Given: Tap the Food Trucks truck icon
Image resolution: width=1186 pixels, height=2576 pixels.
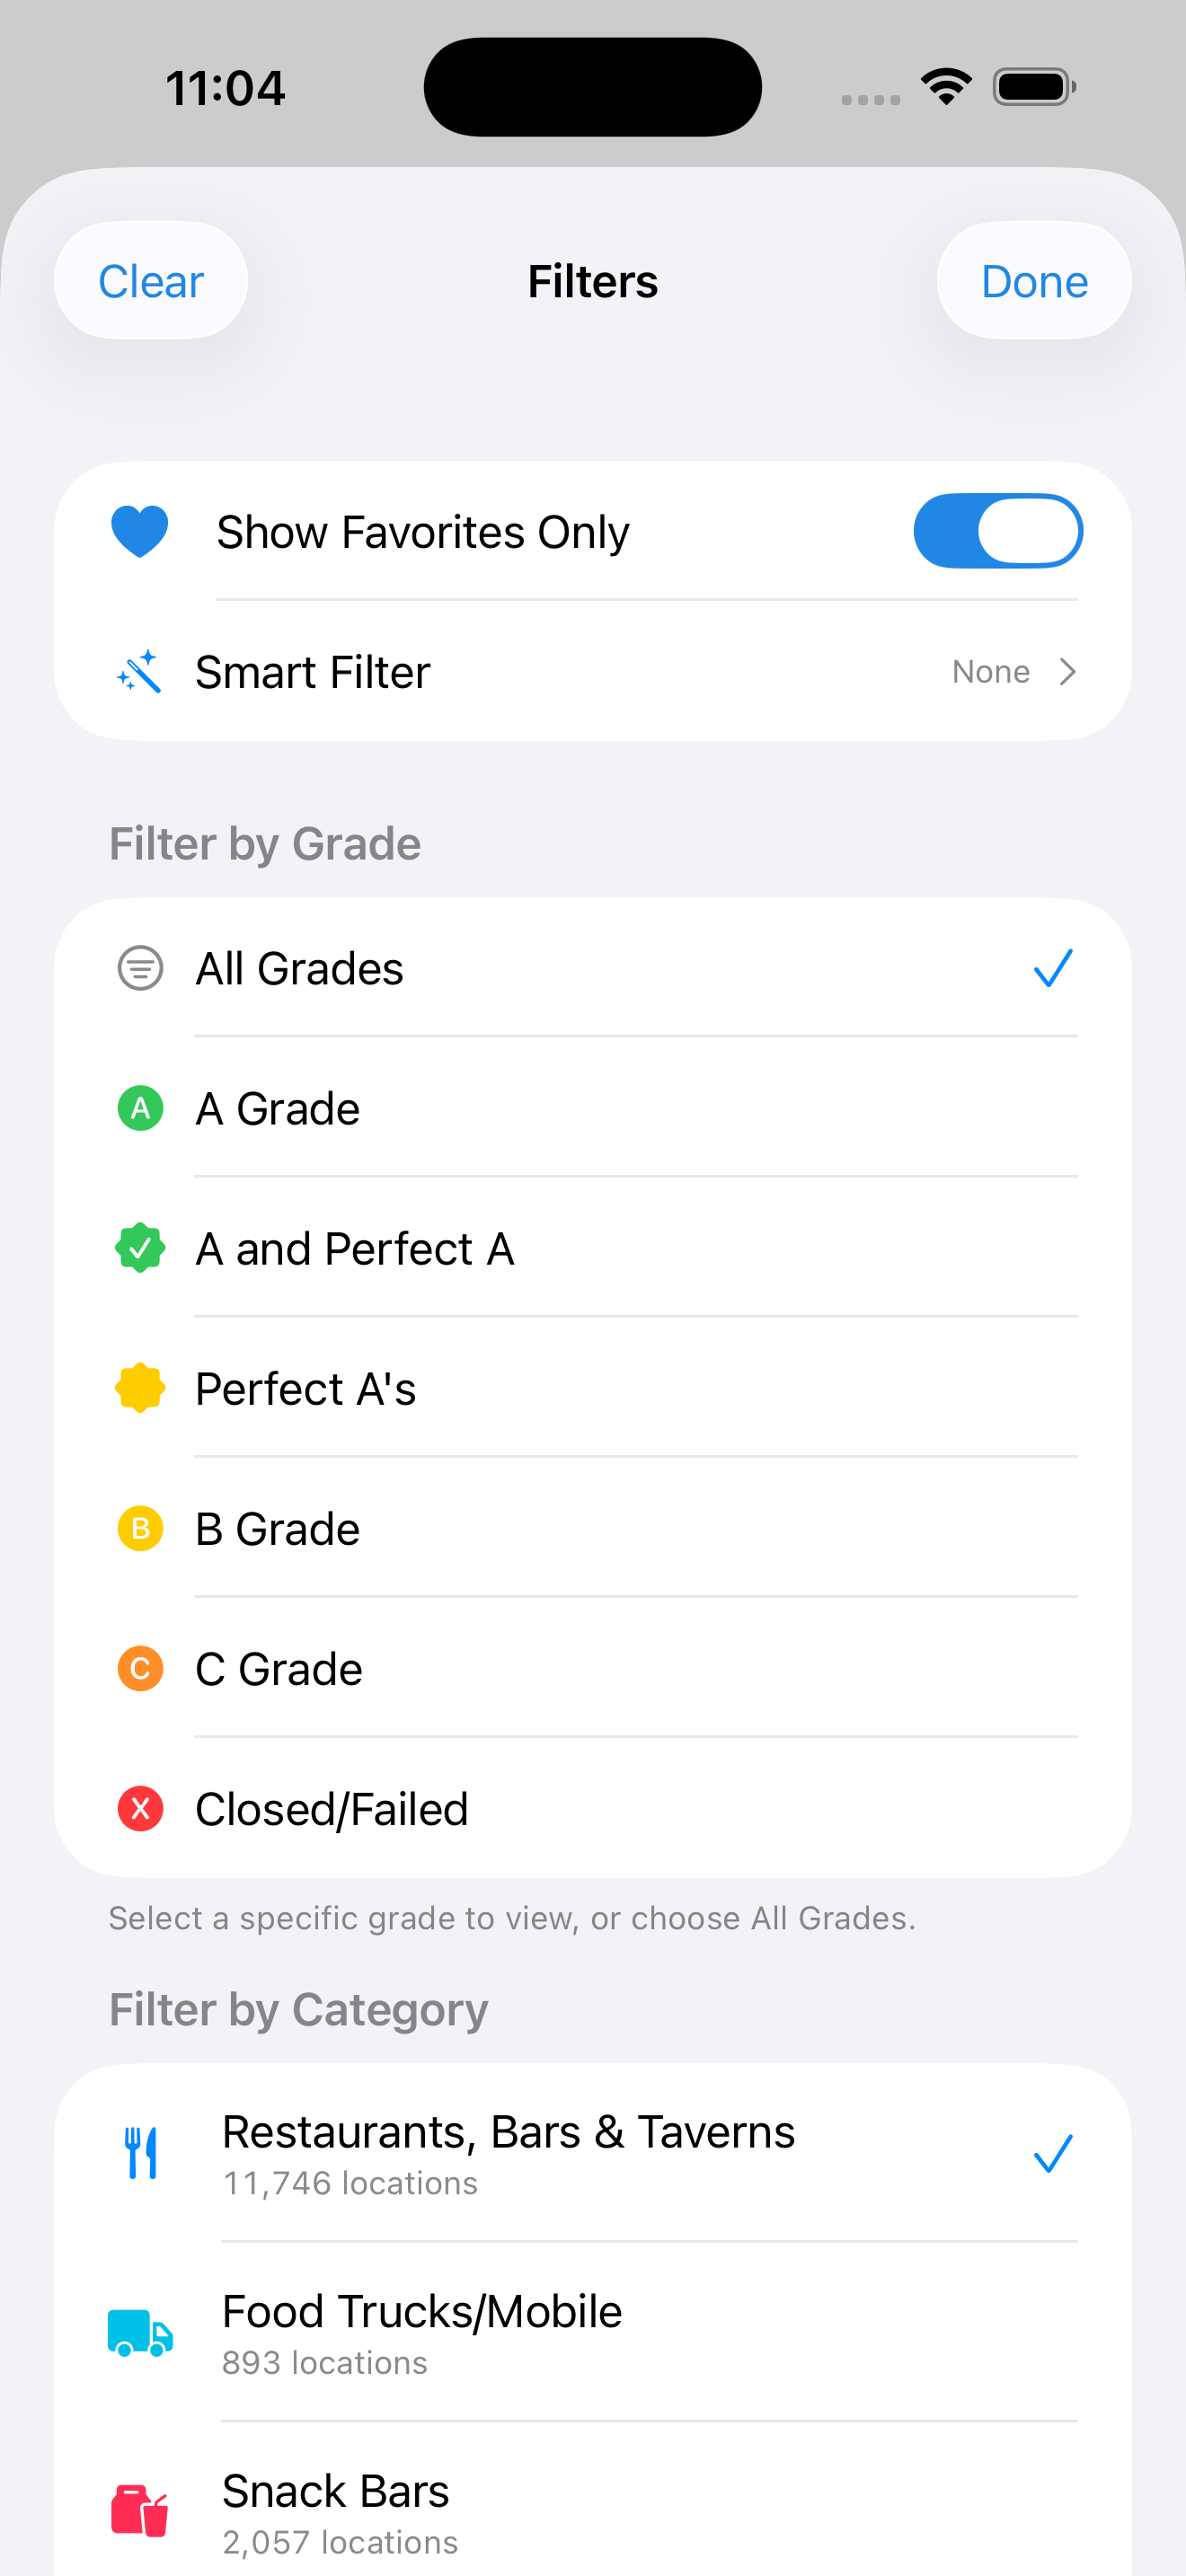Looking at the screenshot, I should coord(140,2333).
